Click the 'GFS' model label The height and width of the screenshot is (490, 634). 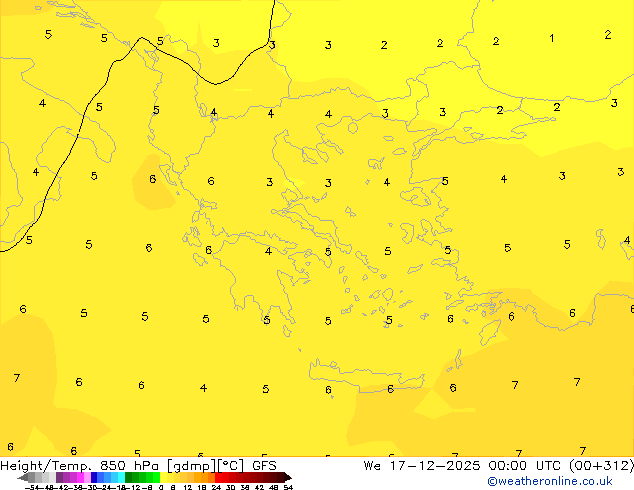264,465
